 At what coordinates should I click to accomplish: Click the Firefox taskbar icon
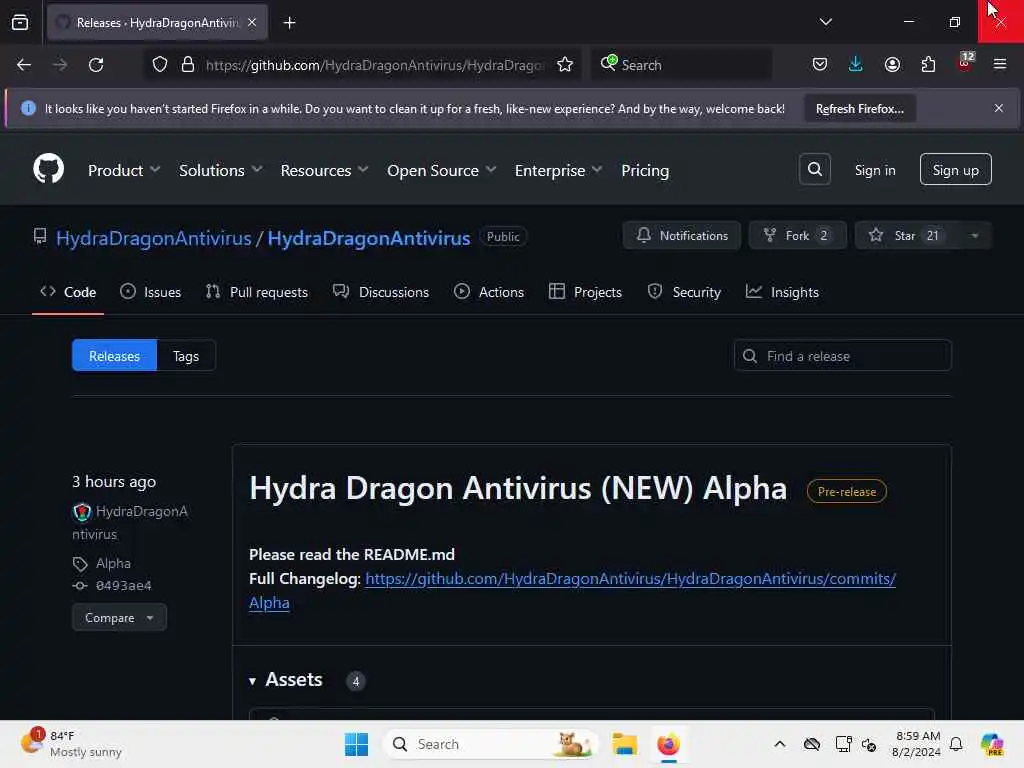tap(668, 744)
